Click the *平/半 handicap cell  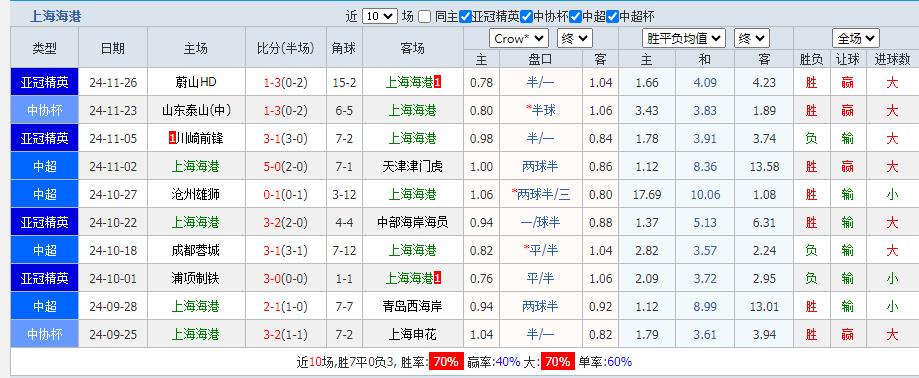tap(540, 251)
